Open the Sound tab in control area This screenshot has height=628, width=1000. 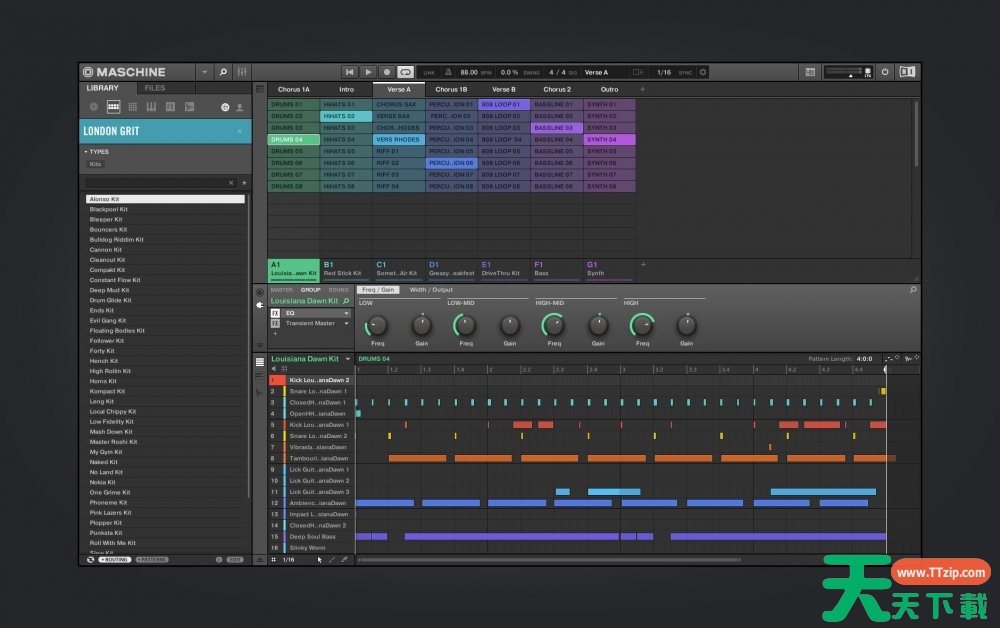tap(339, 289)
